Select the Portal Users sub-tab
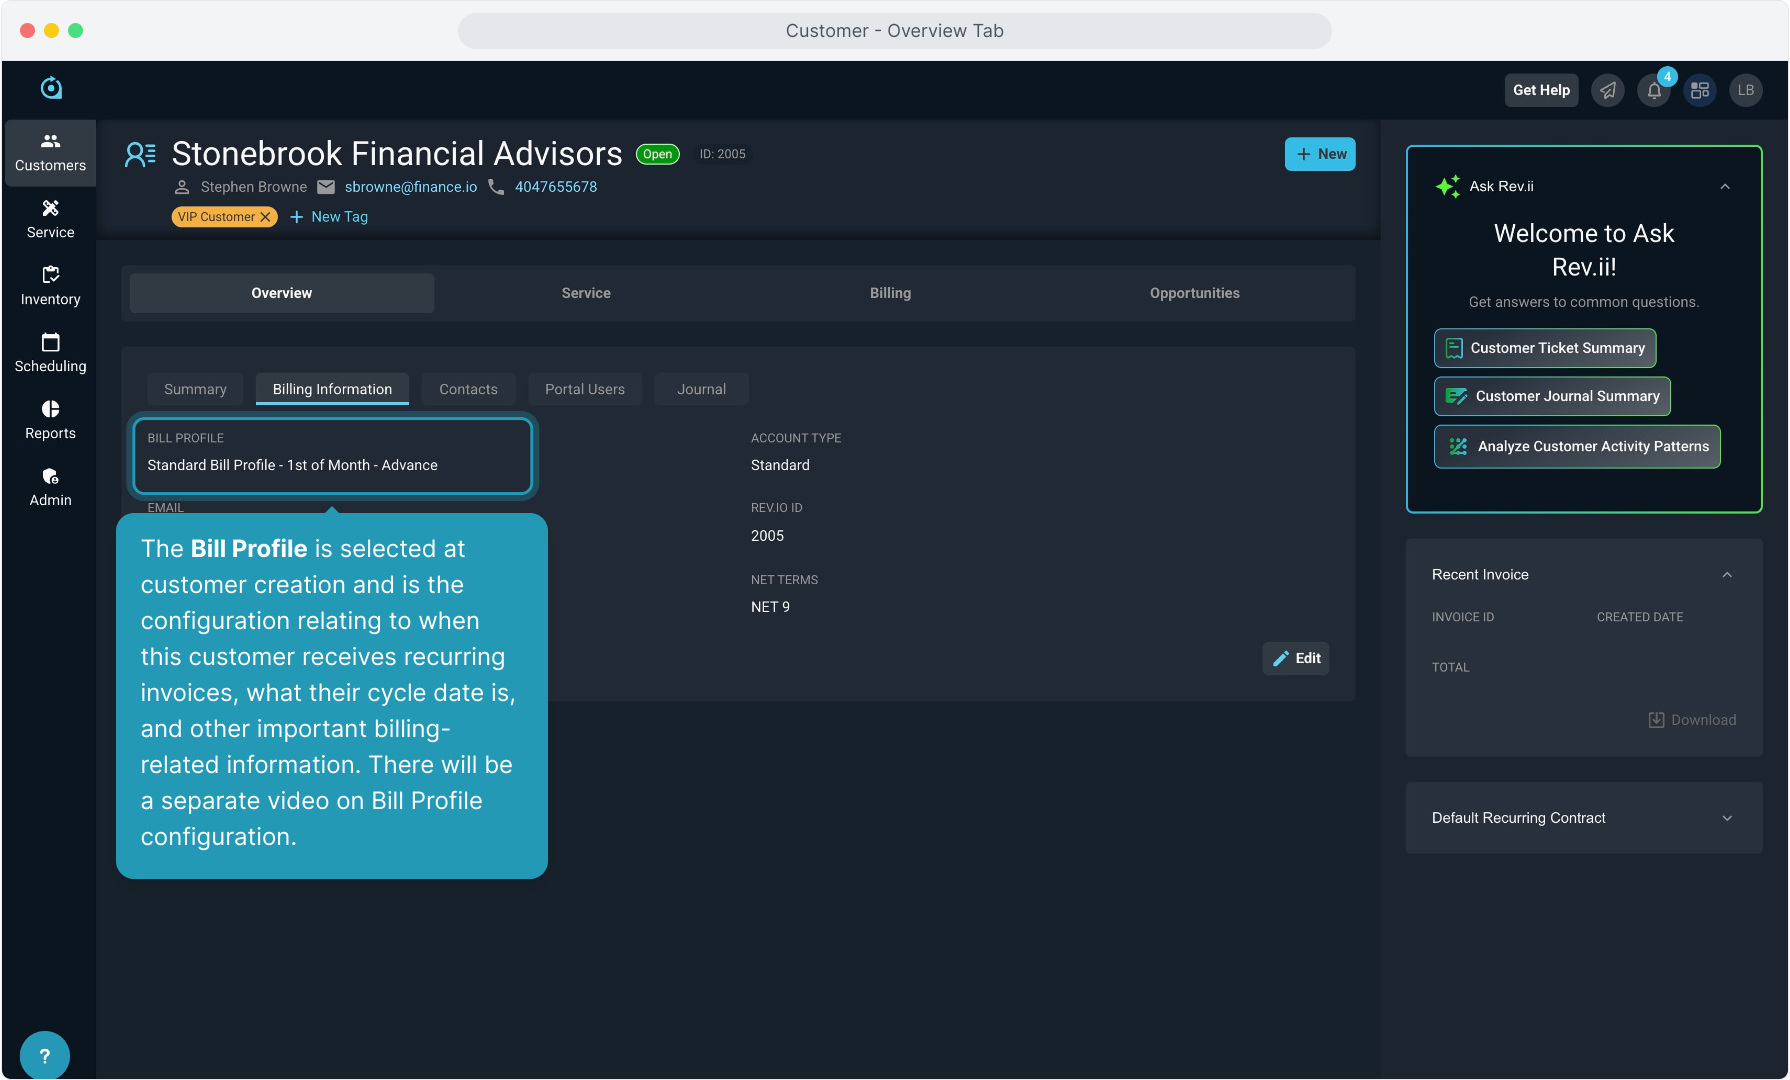This screenshot has width=1790, height=1080. [584, 389]
